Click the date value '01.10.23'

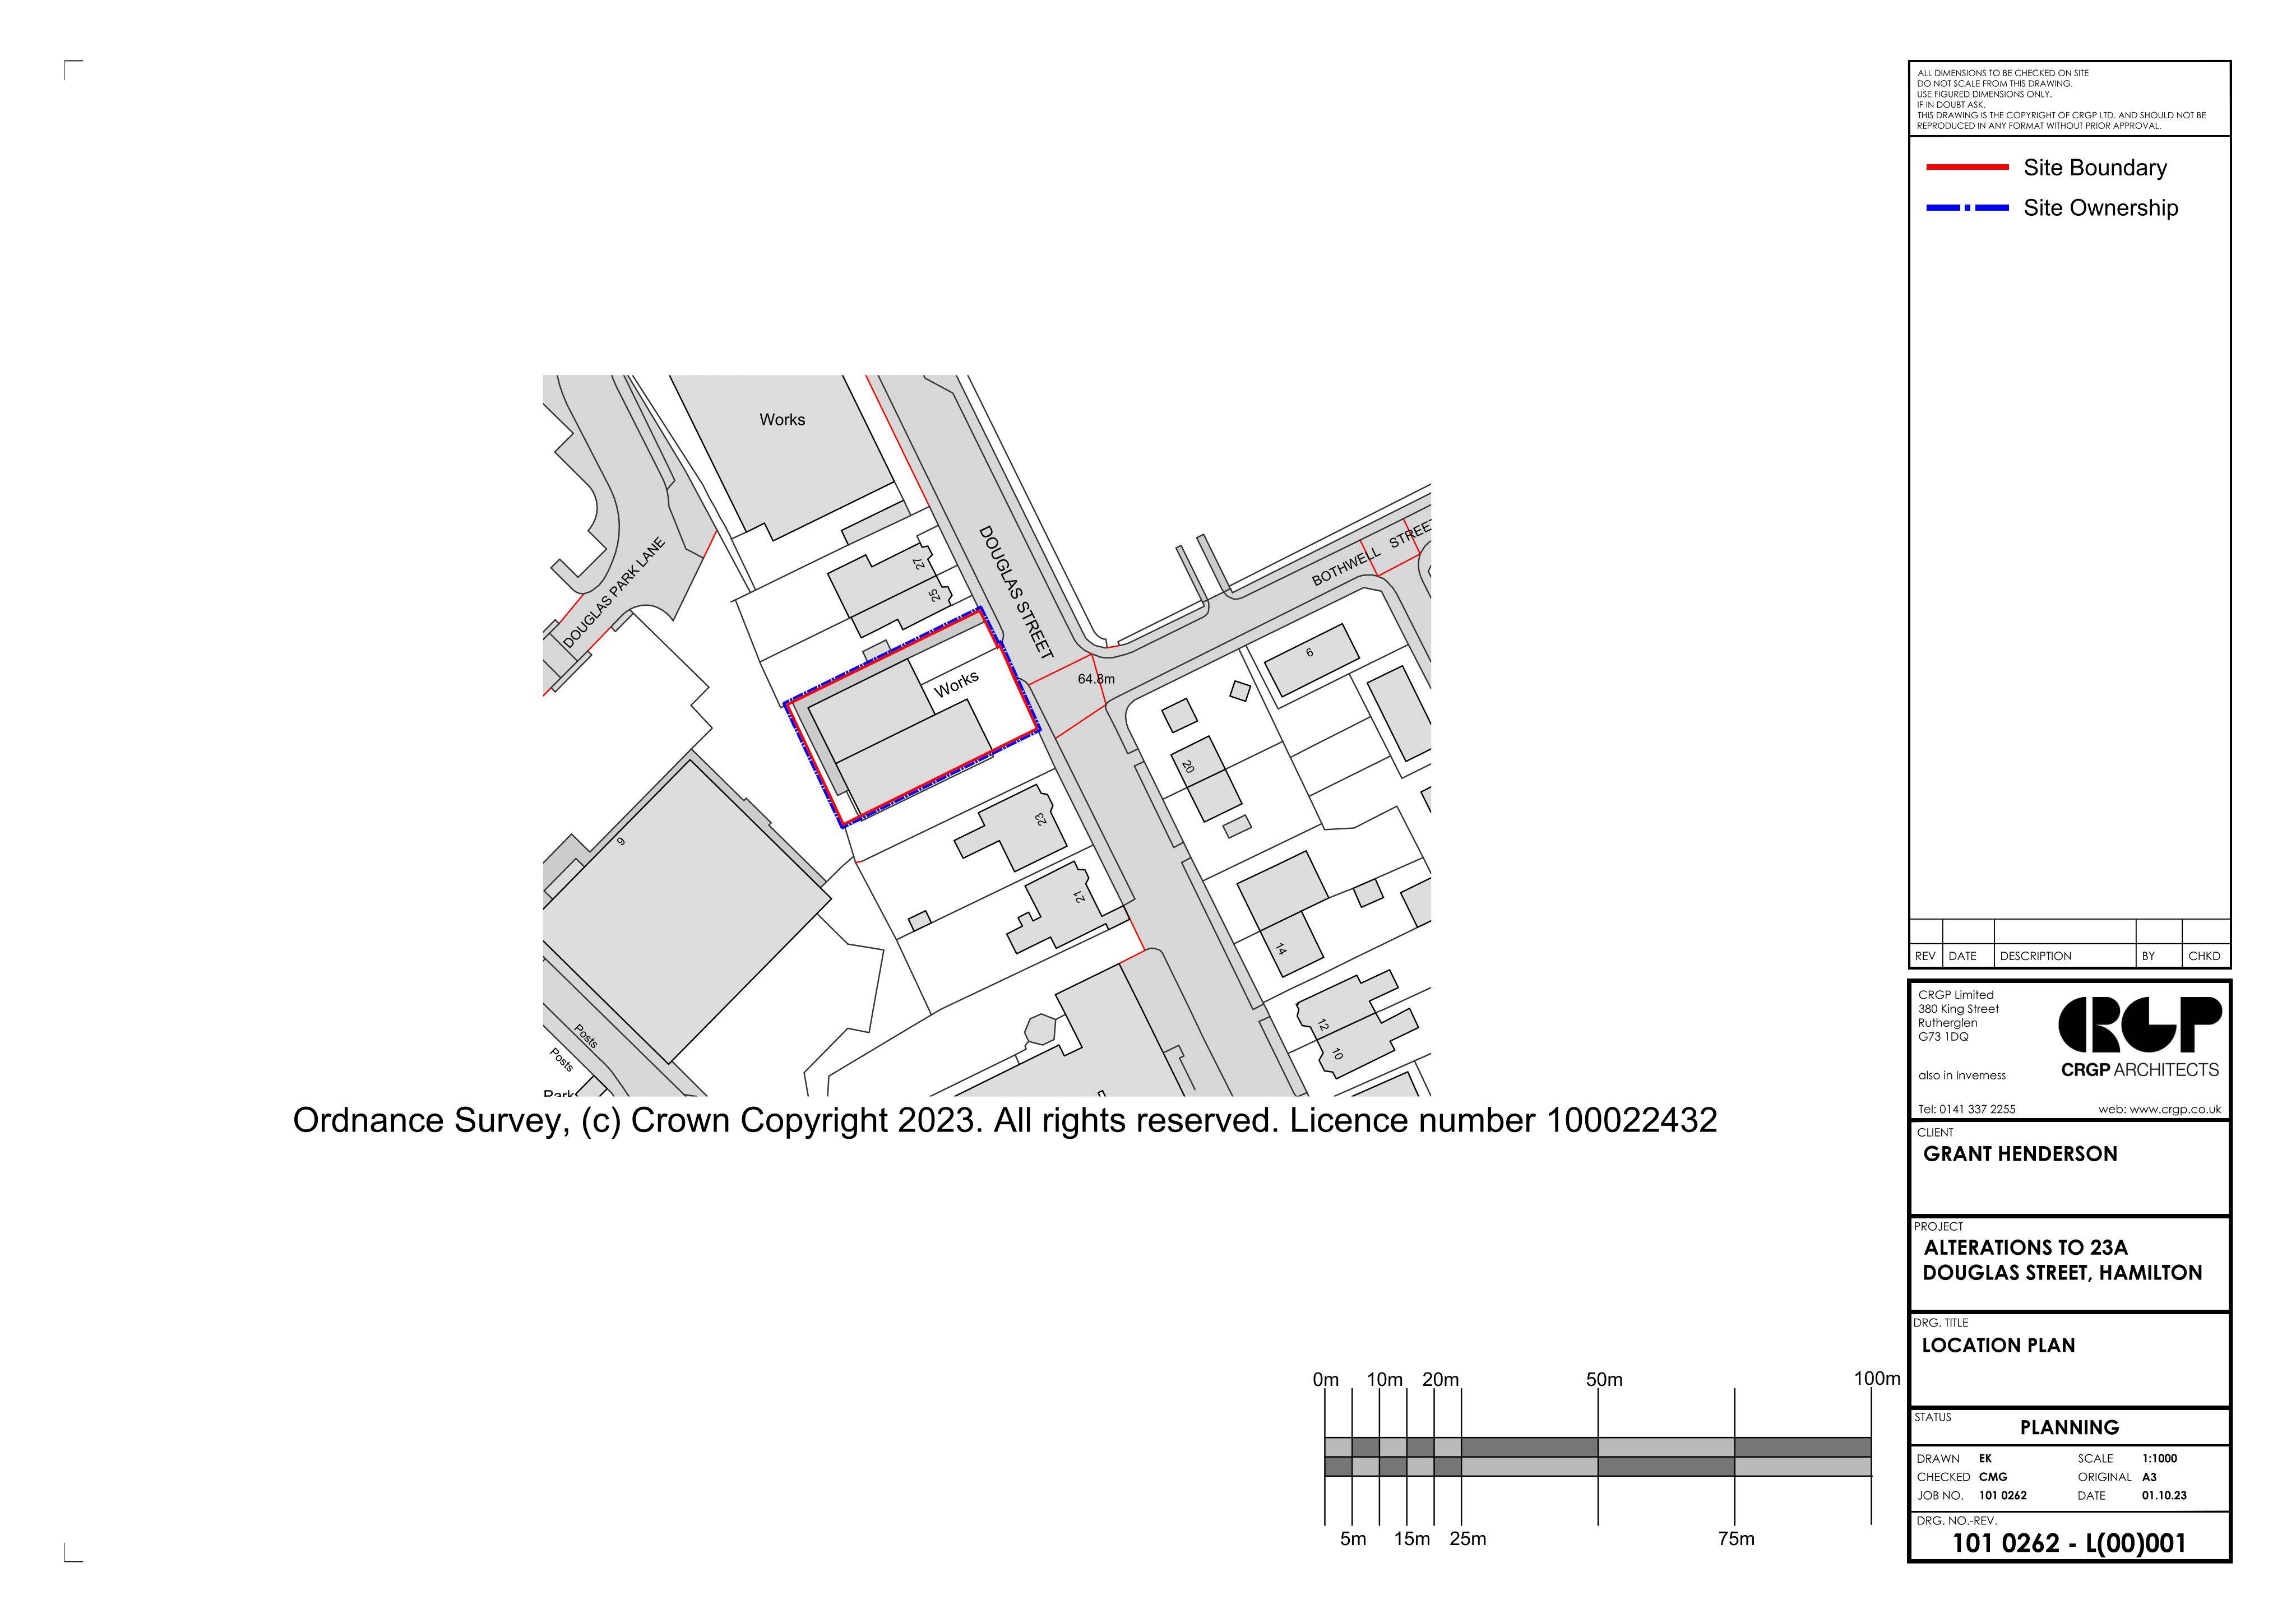pos(2164,1496)
